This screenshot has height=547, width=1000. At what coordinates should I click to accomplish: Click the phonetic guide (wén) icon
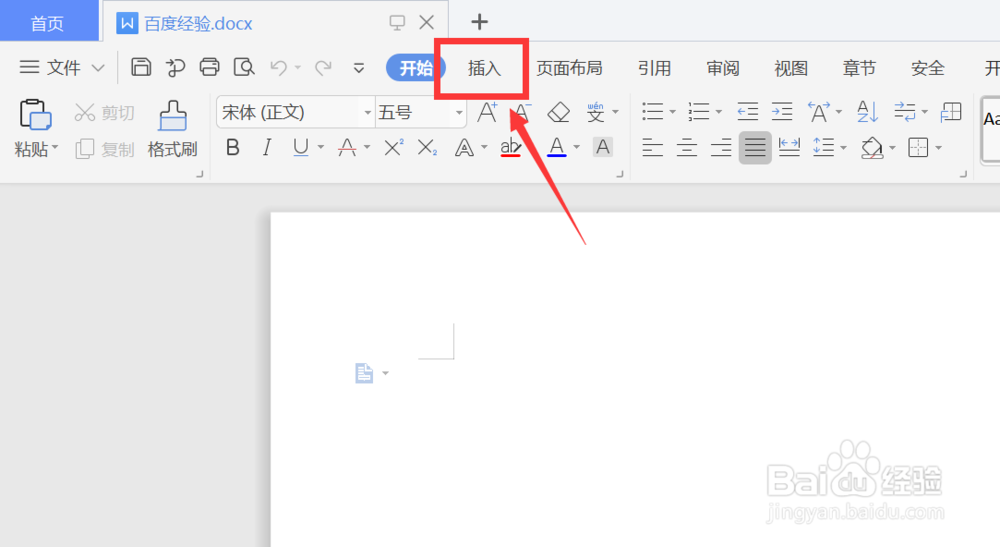coord(596,112)
